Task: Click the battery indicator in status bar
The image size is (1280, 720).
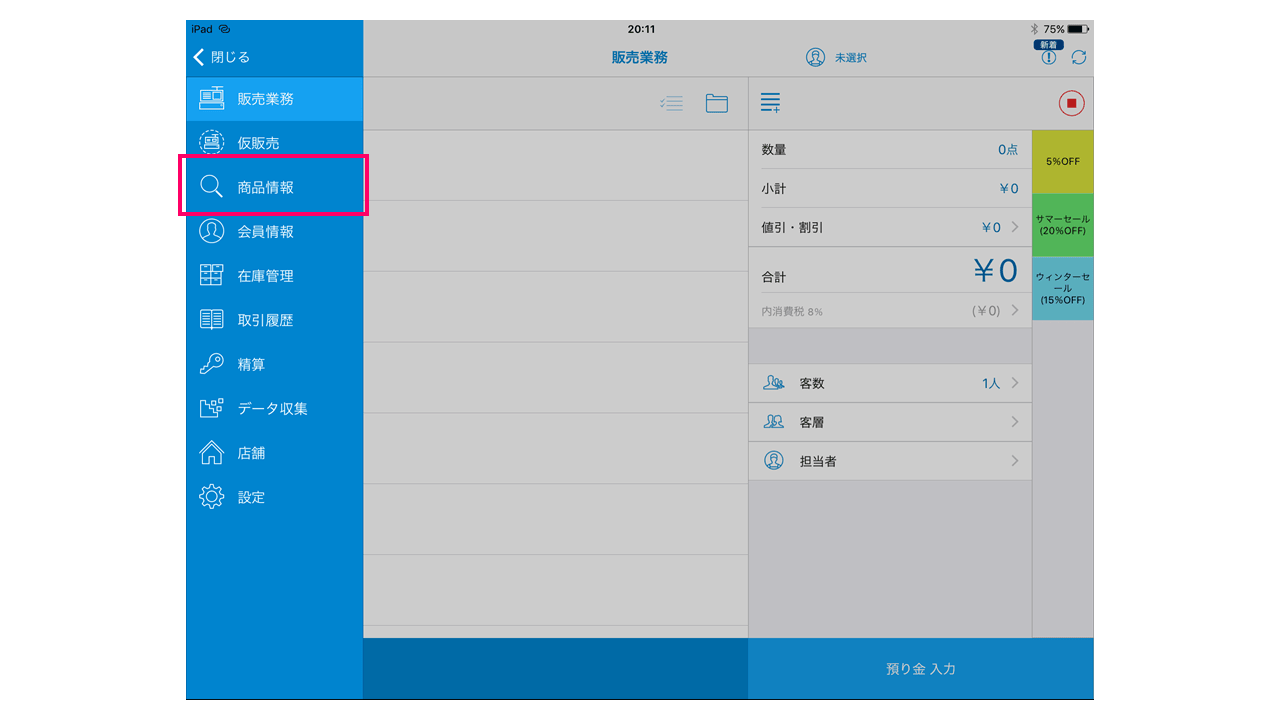Action: (x=1078, y=29)
